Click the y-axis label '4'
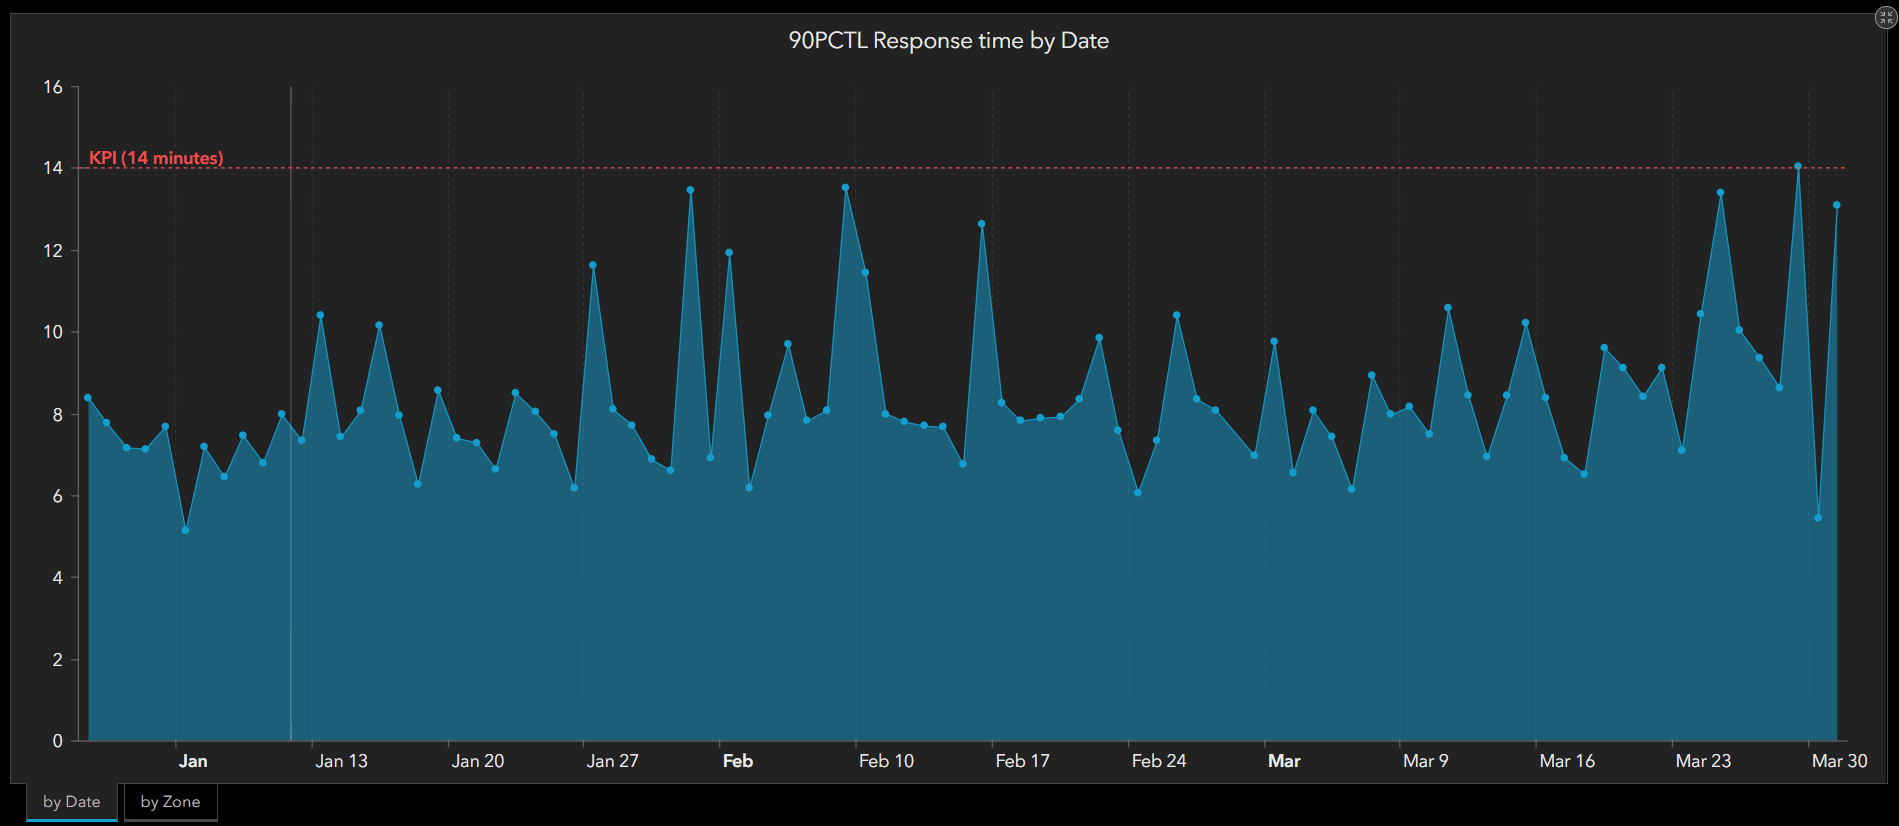 coord(58,578)
